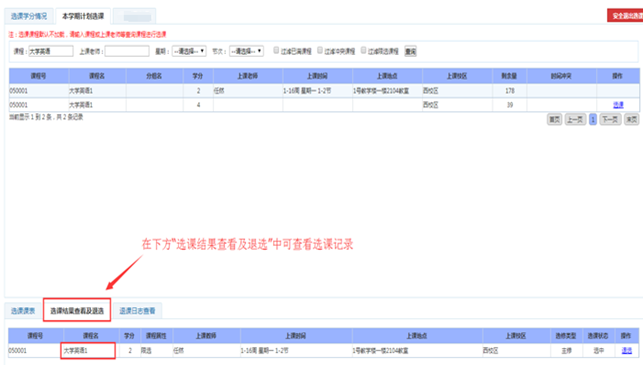
Task: Expand the 星期 dropdown
Action: click(189, 51)
